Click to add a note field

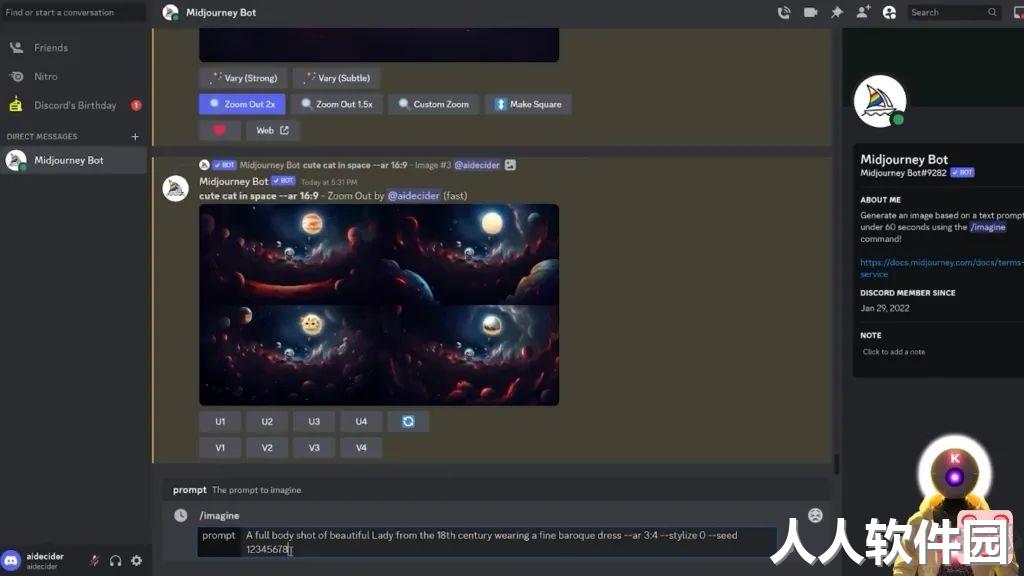[894, 352]
